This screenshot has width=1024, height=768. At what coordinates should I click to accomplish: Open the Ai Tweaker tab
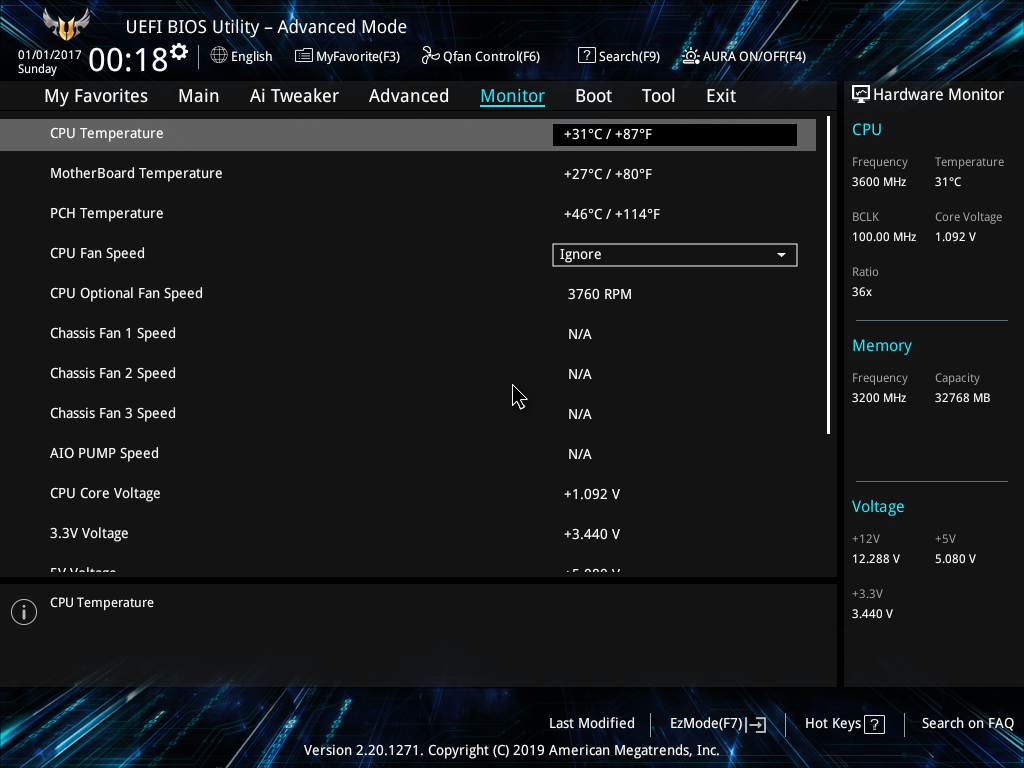coord(294,96)
